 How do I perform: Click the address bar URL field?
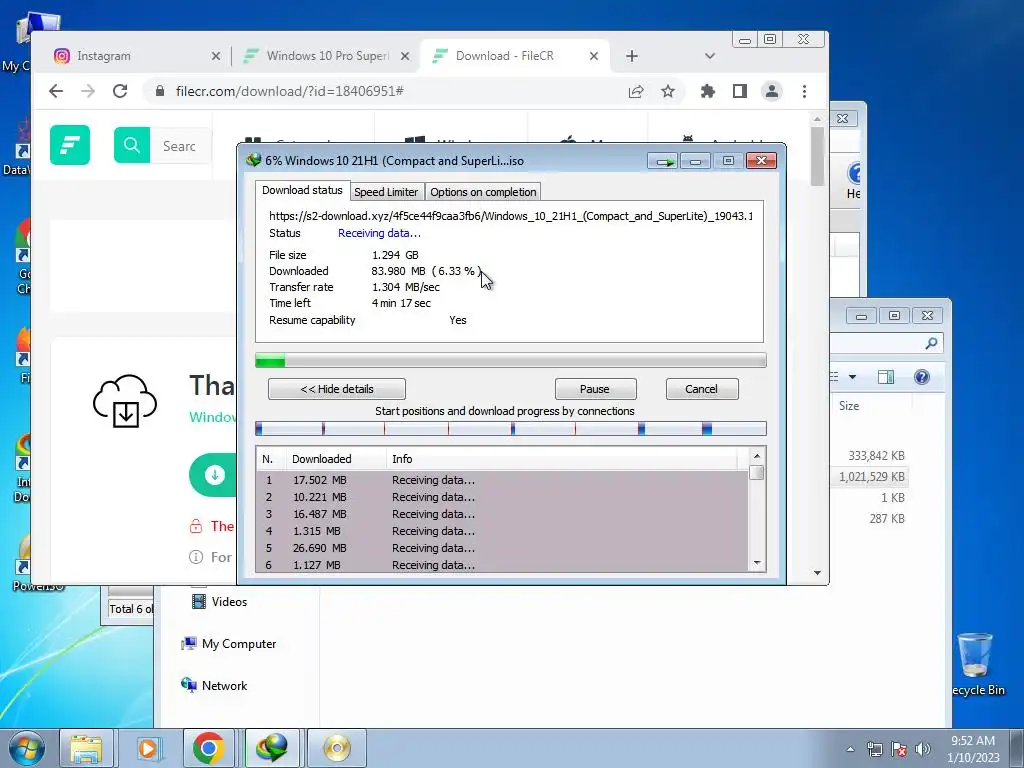coord(392,91)
